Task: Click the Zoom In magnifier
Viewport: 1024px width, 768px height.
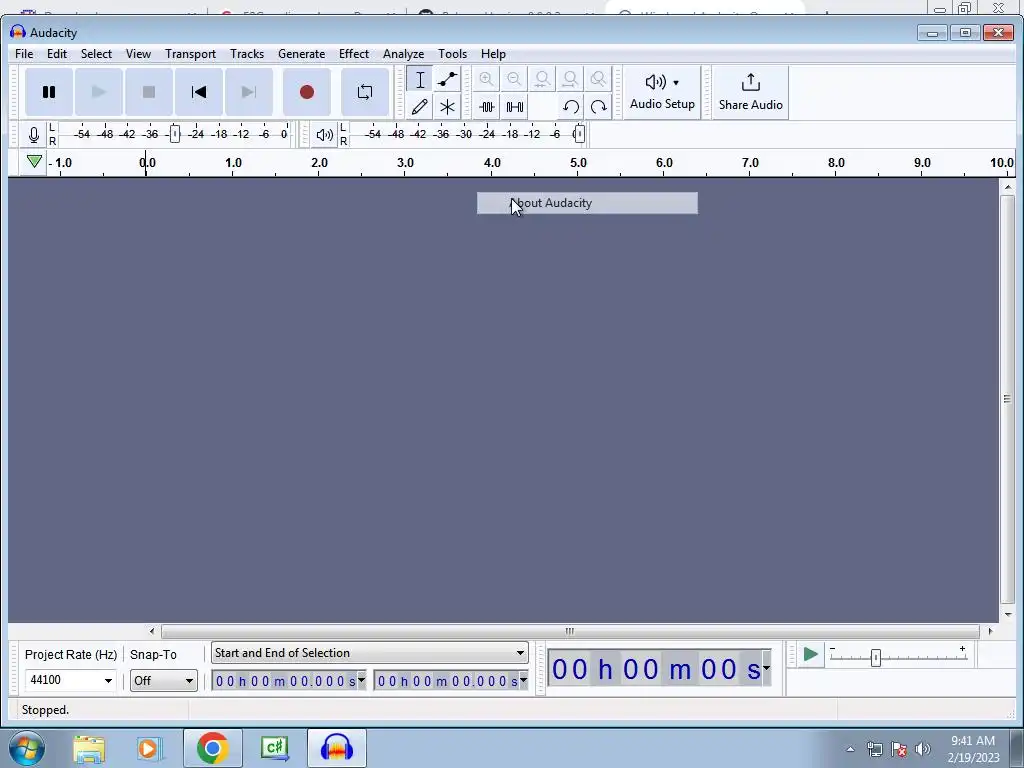Action: (487, 80)
